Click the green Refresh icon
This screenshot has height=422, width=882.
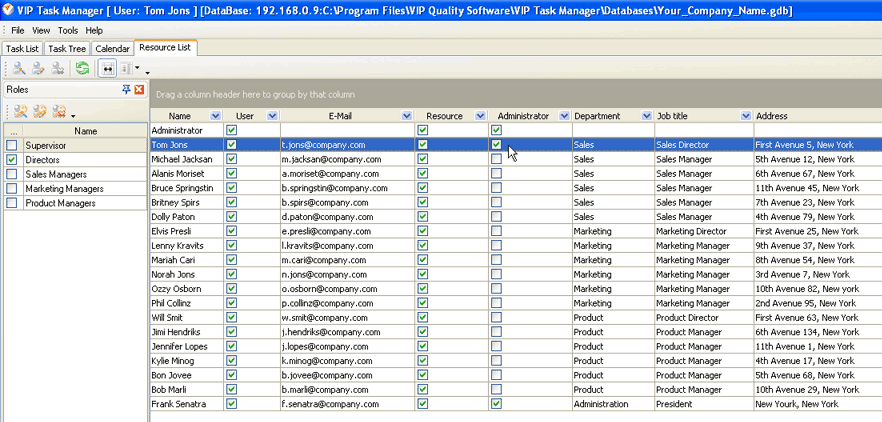tap(83, 69)
